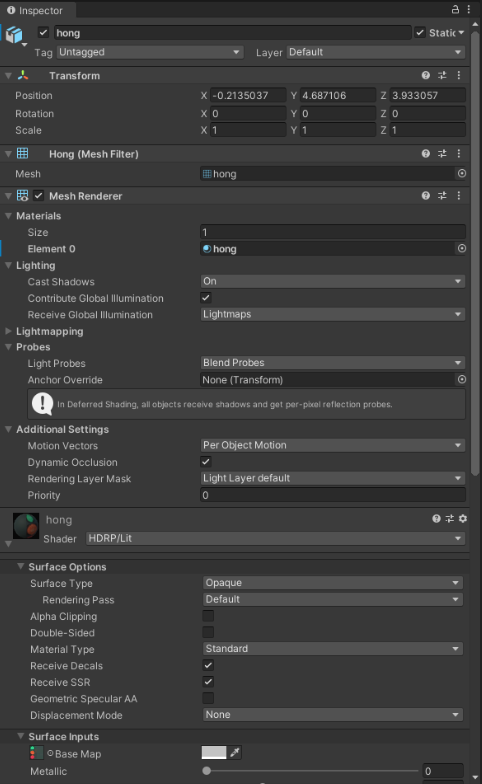
Task: Click the Base Map eyedropper icon
Action: (x=234, y=752)
